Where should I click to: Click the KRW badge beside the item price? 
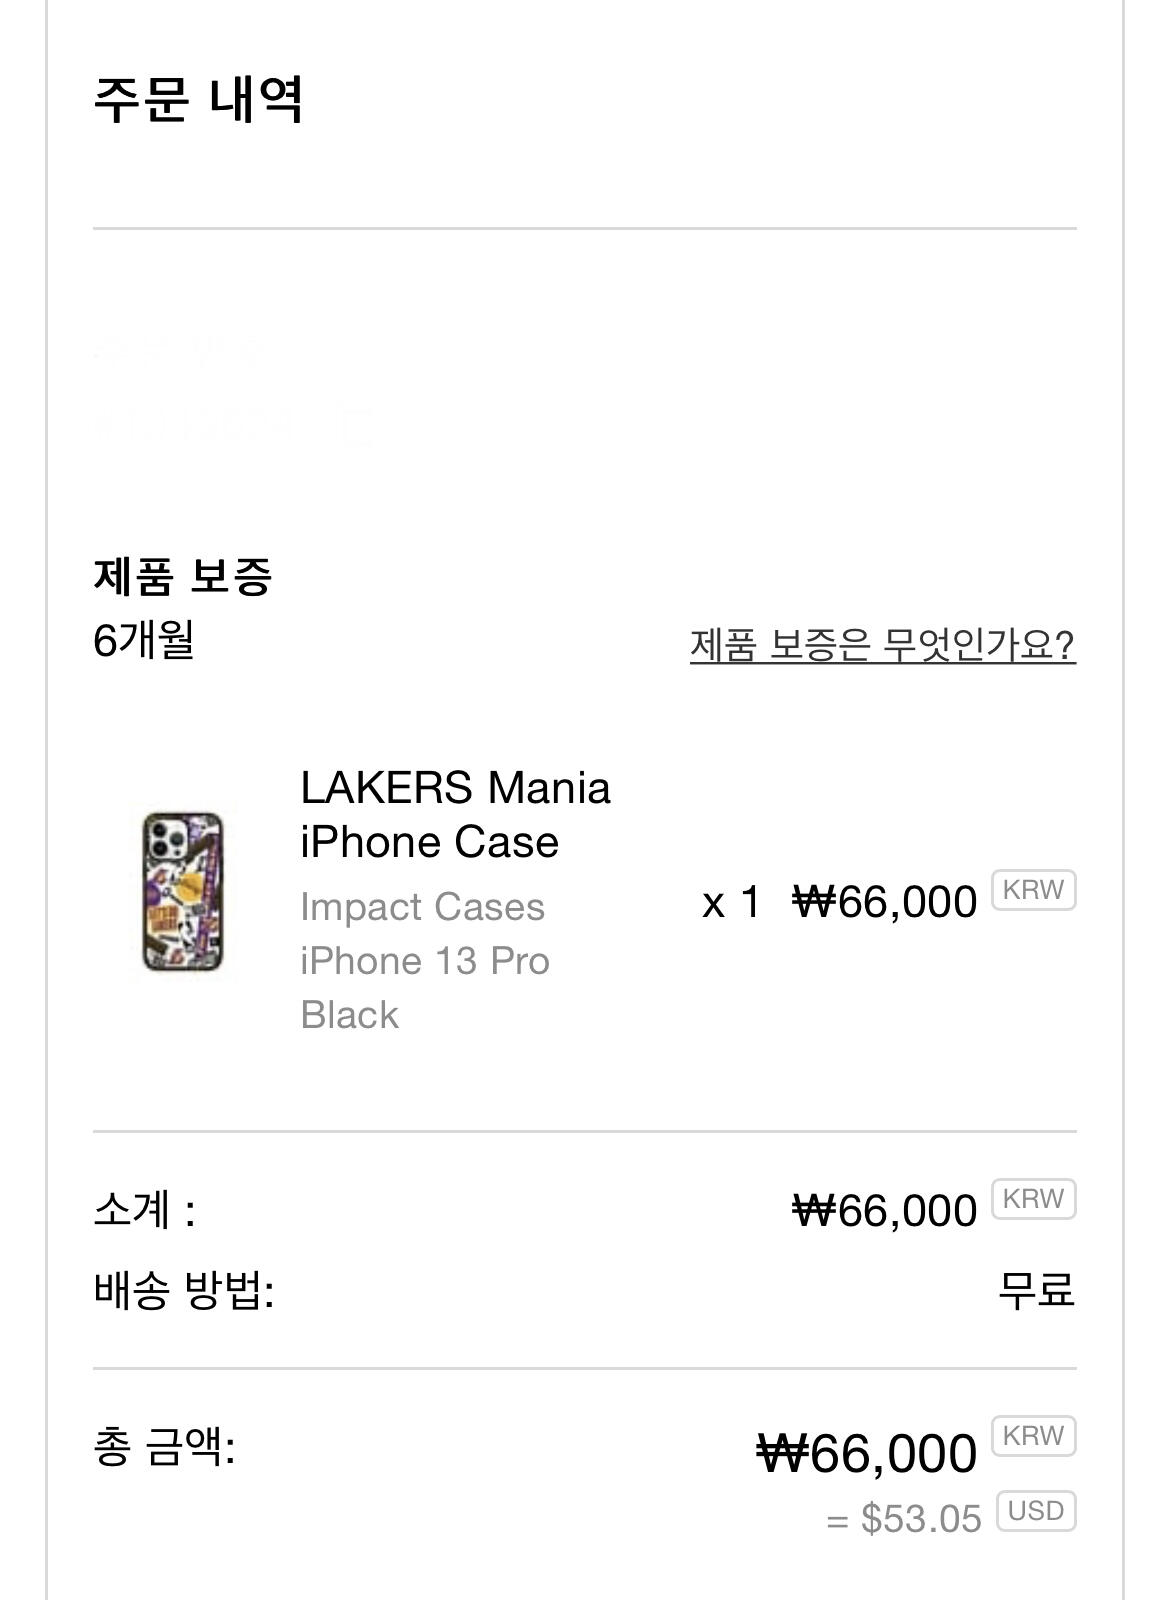(x=1033, y=890)
